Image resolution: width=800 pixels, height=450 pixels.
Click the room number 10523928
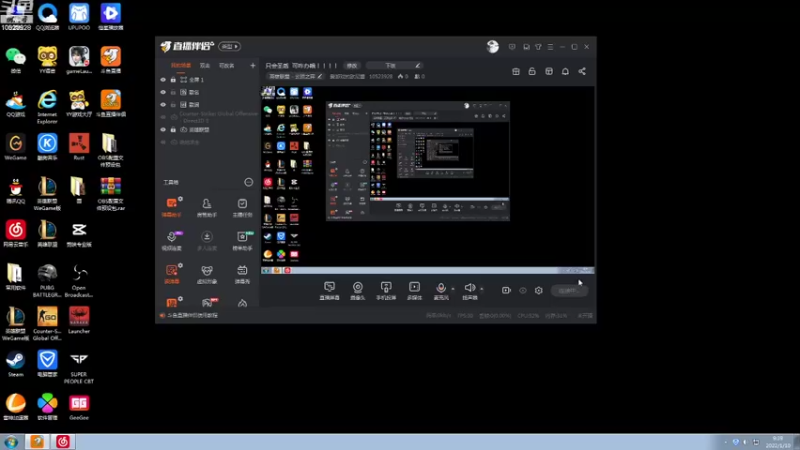coord(381,77)
